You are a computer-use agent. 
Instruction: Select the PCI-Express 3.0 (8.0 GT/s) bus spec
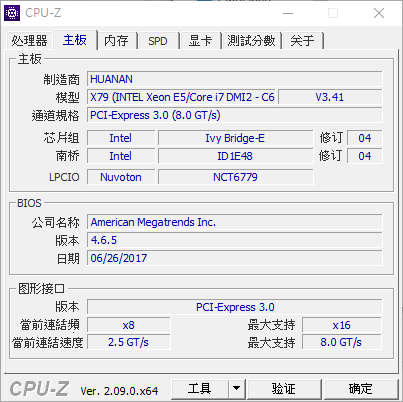(235, 115)
